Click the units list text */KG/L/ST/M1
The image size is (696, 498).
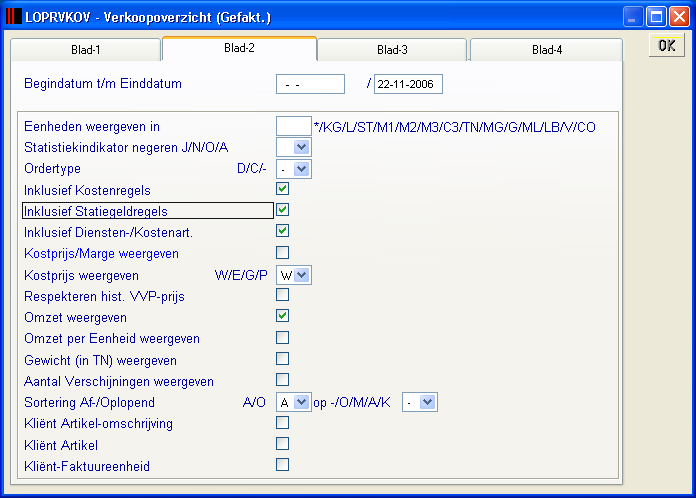[x=454, y=127]
